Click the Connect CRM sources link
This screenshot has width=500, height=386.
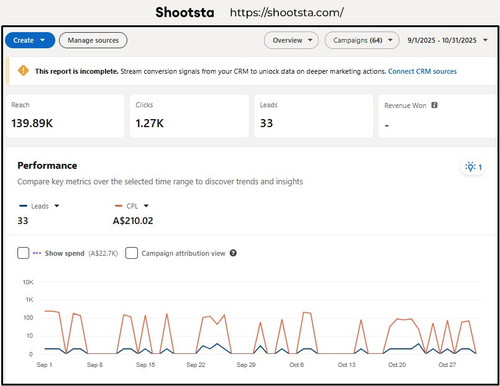pyautogui.click(x=422, y=71)
